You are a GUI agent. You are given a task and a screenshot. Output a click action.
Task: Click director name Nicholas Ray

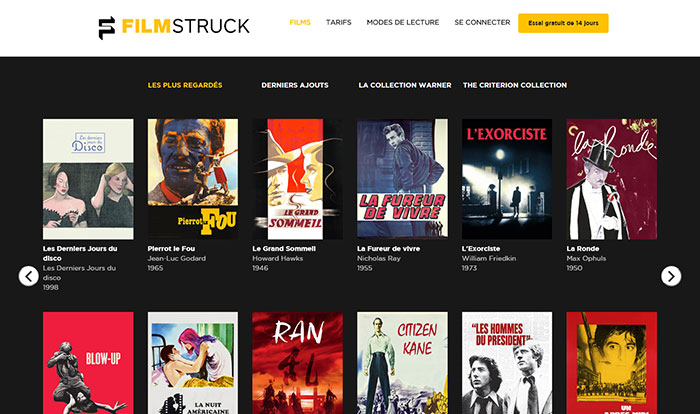tap(379, 259)
